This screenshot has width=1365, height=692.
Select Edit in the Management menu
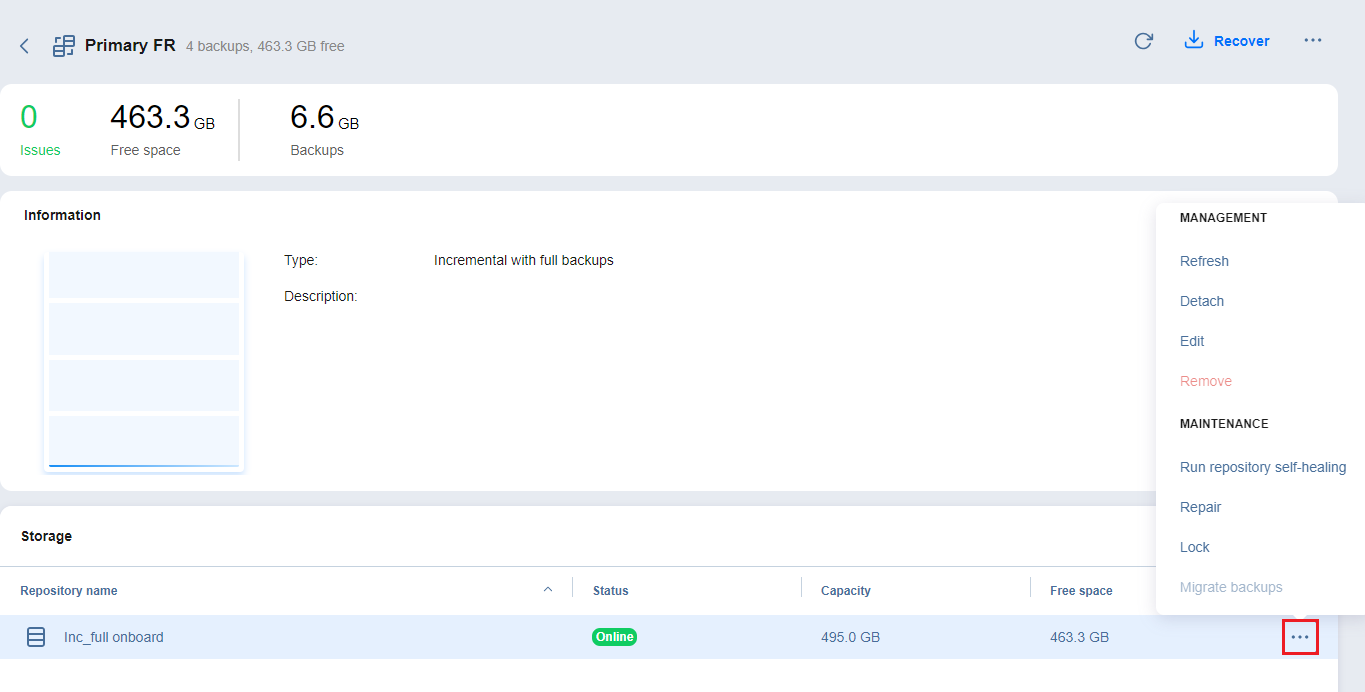(x=1192, y=341)
